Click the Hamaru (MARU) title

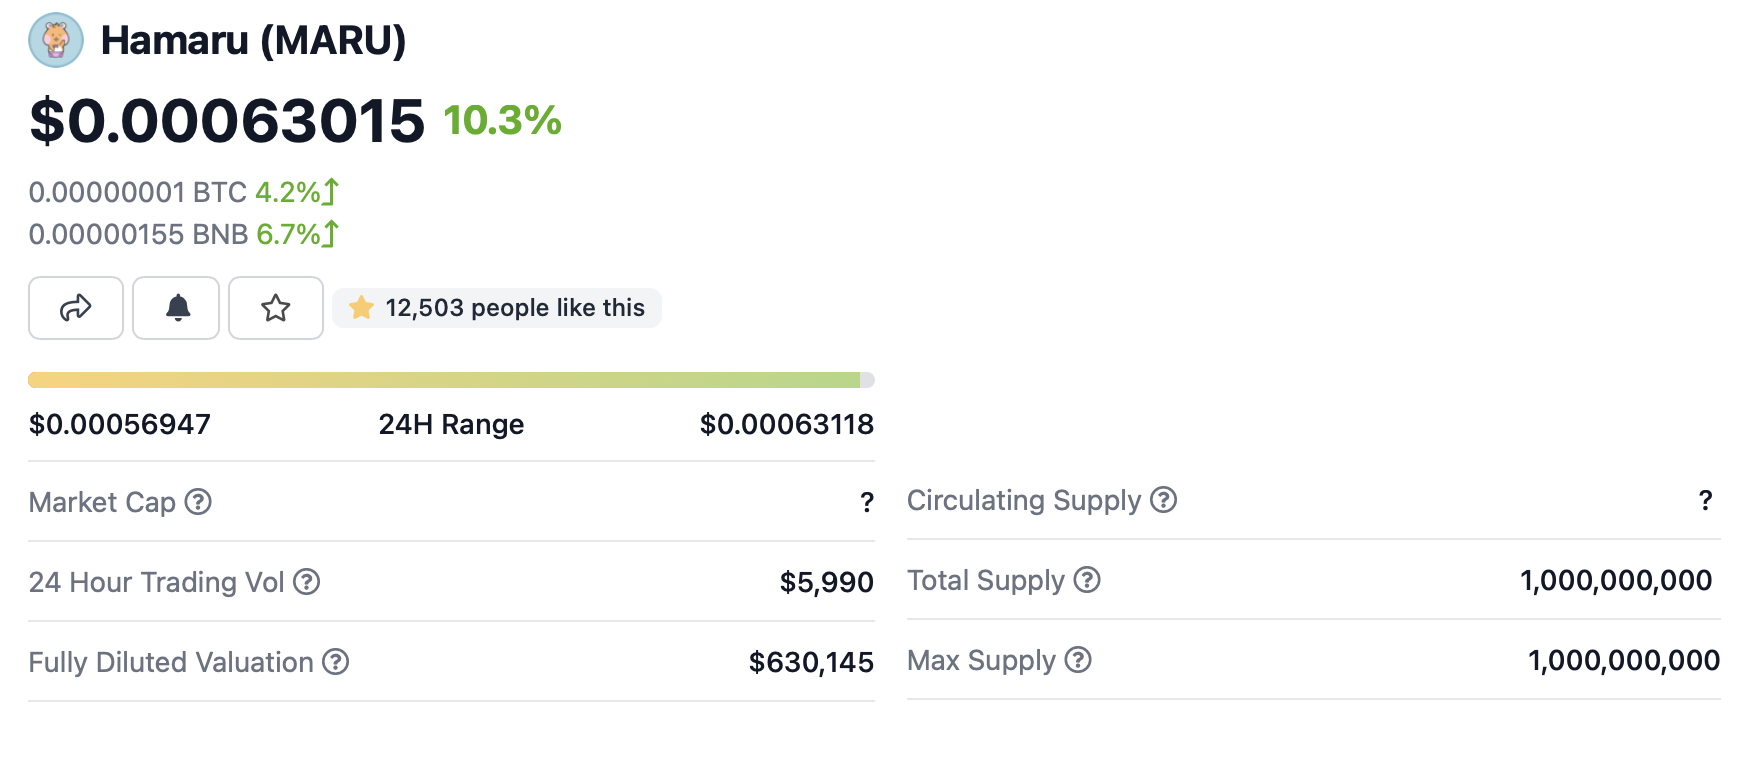253,41
